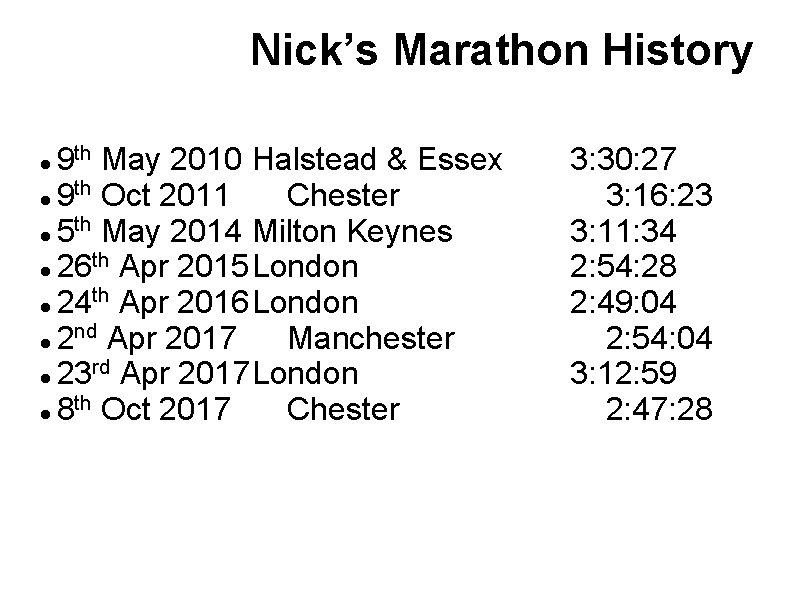Click the 9th Oct 2011 date
794x595 pixels.
click(142, 194)
